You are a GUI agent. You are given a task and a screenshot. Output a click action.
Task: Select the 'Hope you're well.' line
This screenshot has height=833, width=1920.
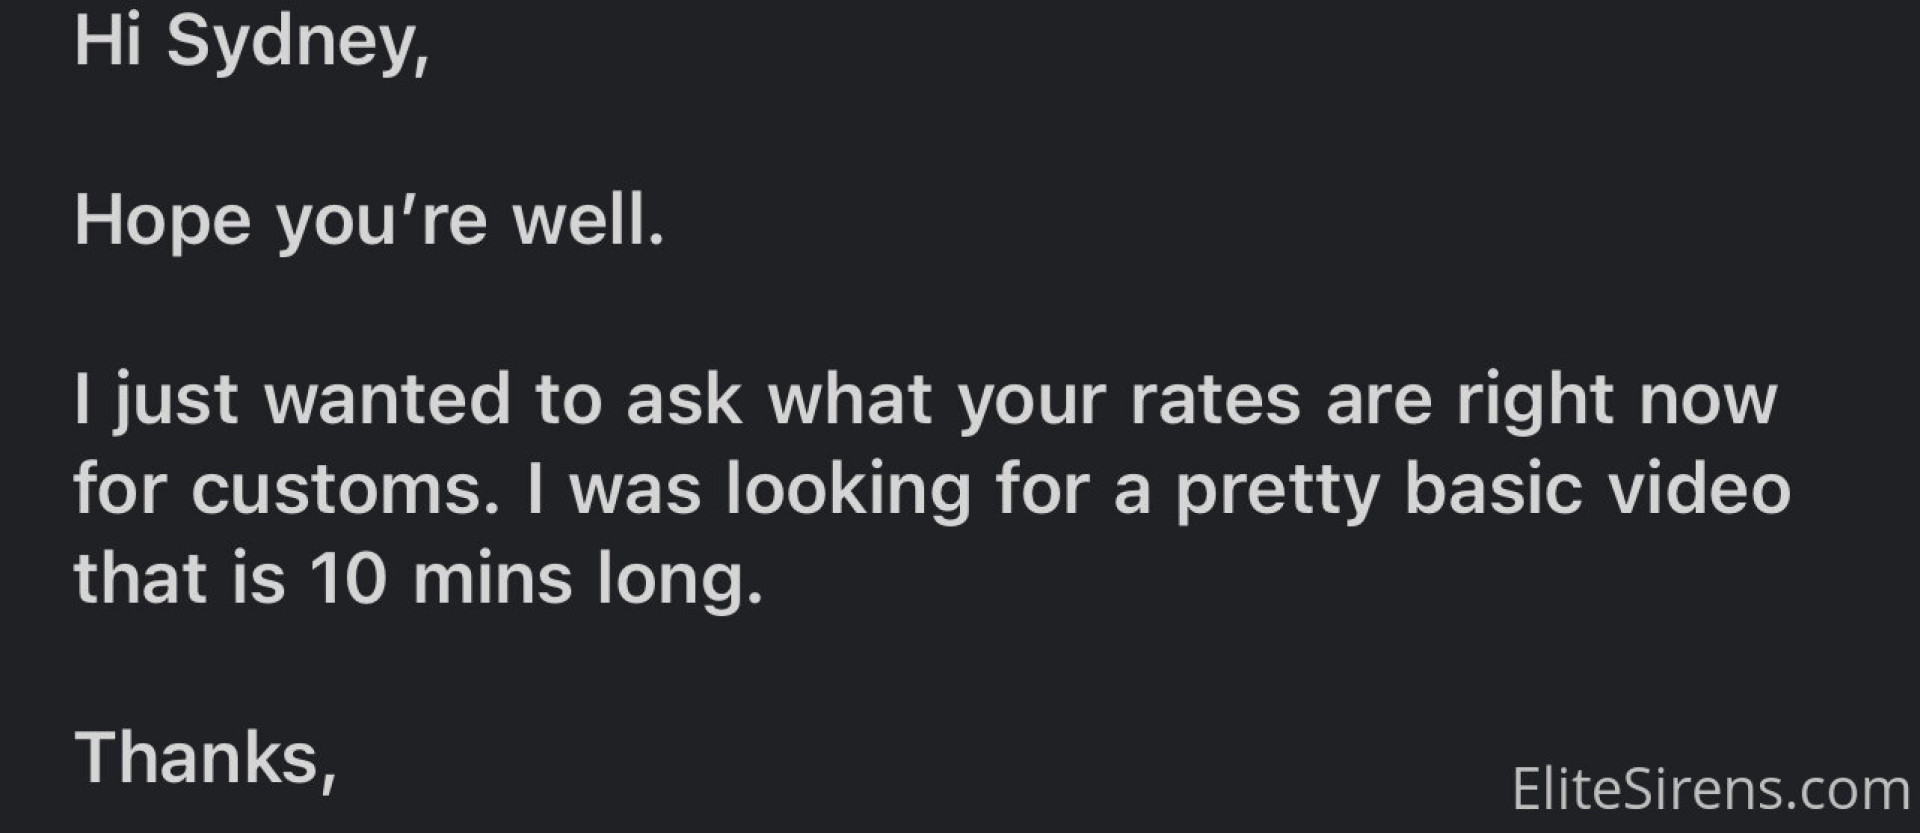pos(369,221)
